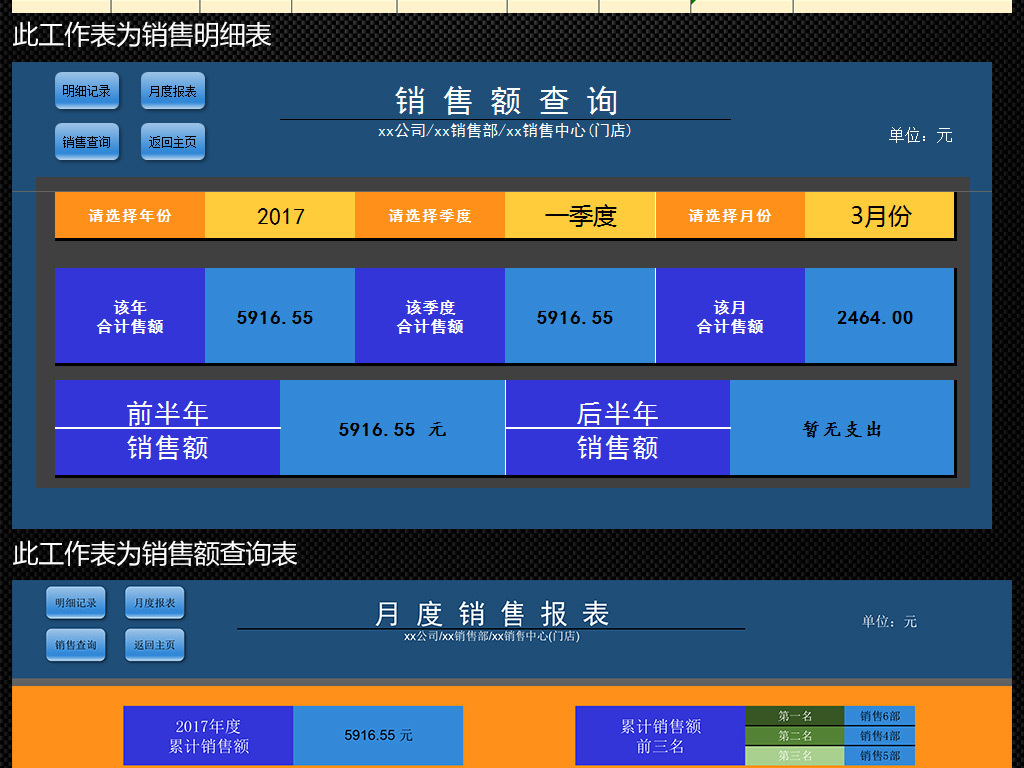Click 单位：元 in 销售额查询 panel
Viewport: 1024px width, 768px height.
(x=920, y=135)
